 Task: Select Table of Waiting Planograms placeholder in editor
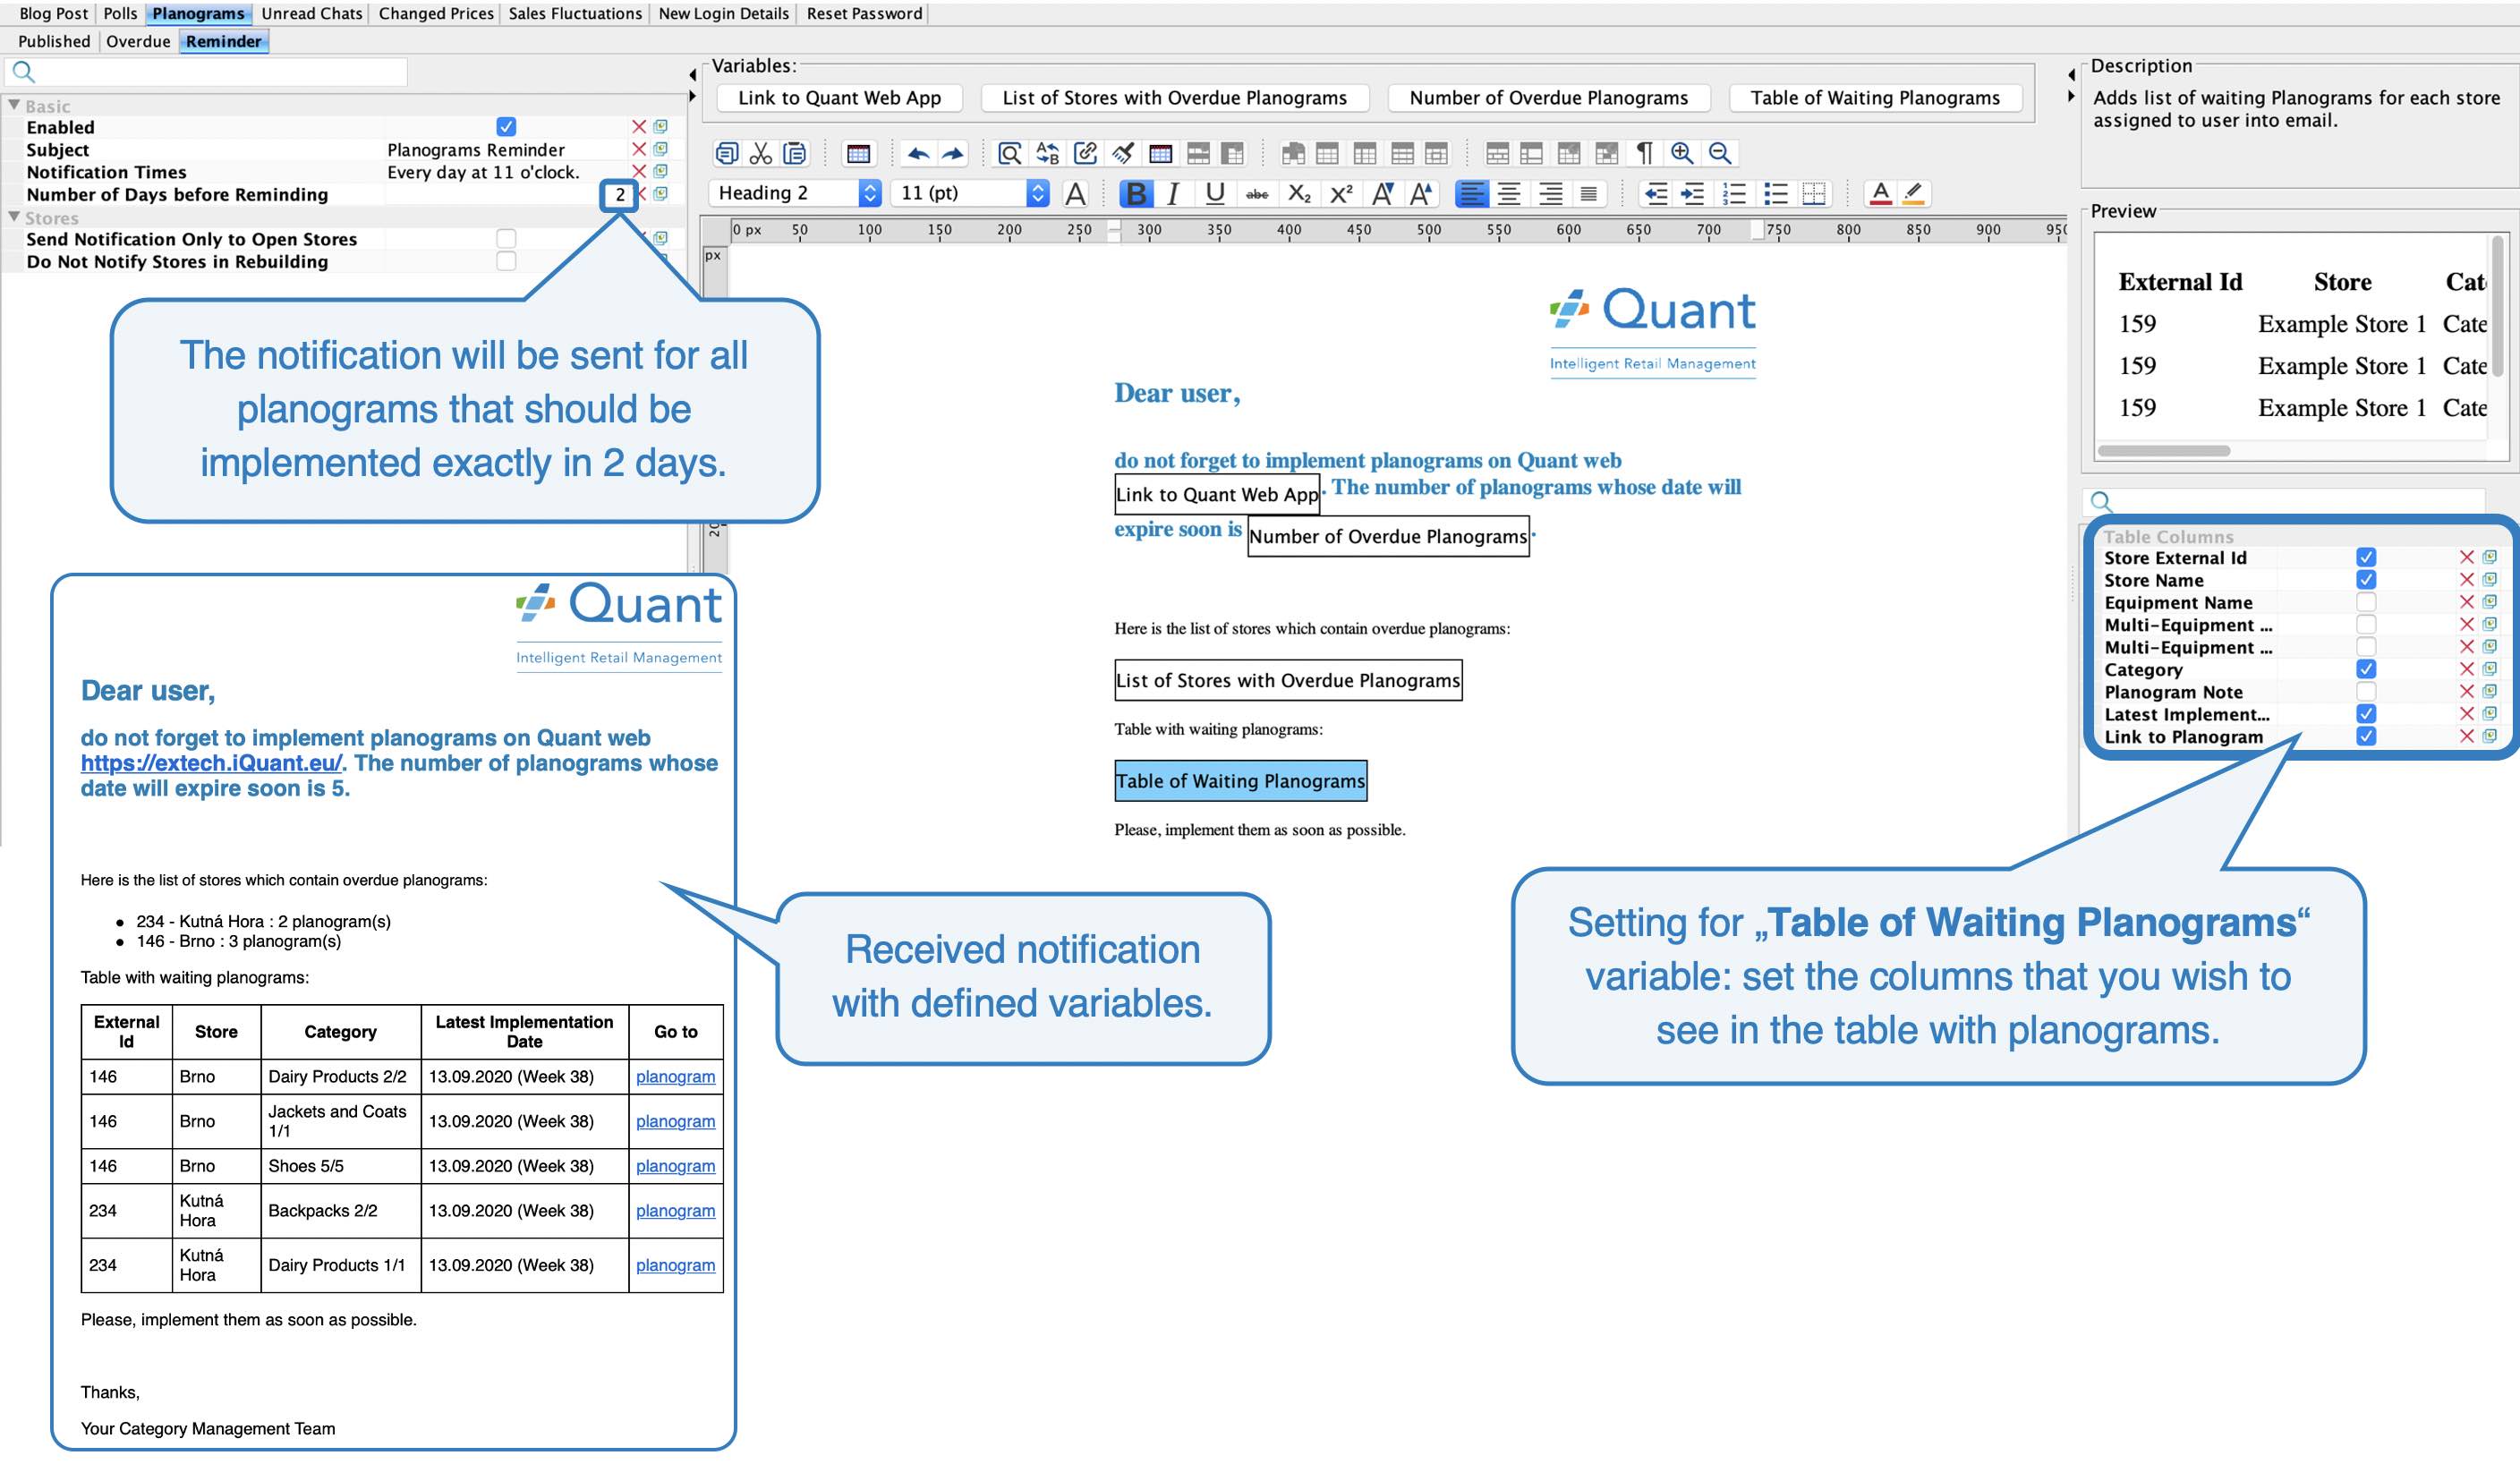(1240, 781)
